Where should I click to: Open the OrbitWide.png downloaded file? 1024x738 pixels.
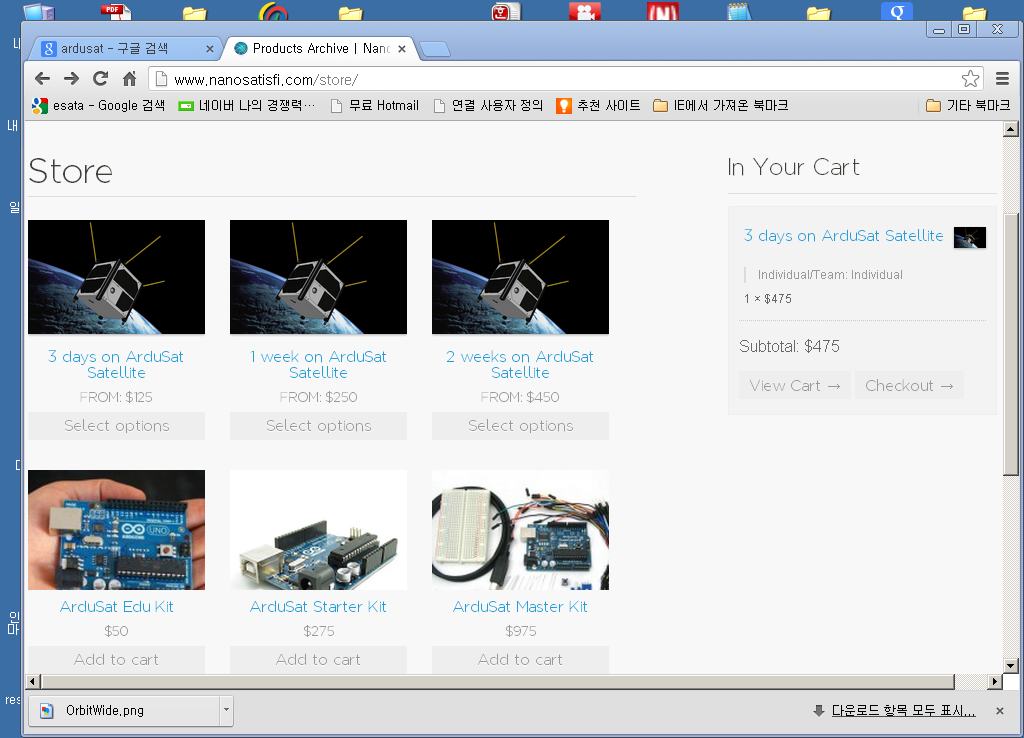pyautogui.click(x=124, y=711)
